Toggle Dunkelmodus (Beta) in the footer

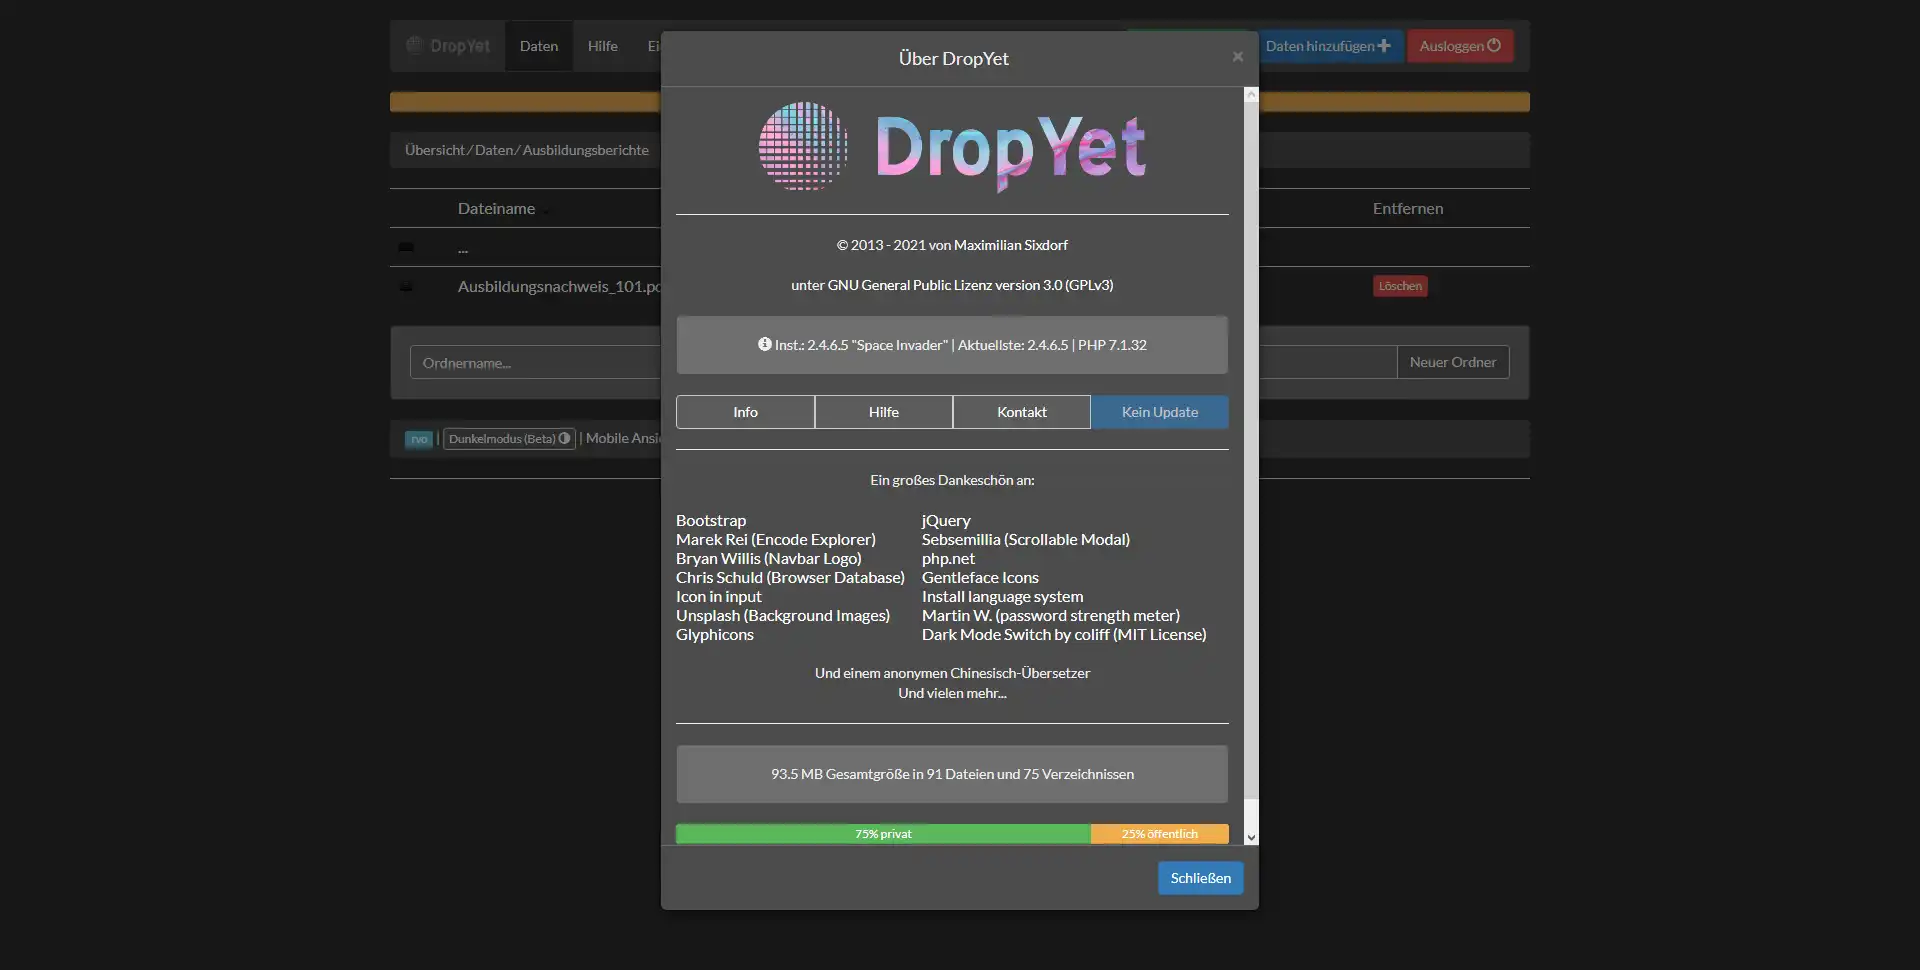tap(509, 439)
